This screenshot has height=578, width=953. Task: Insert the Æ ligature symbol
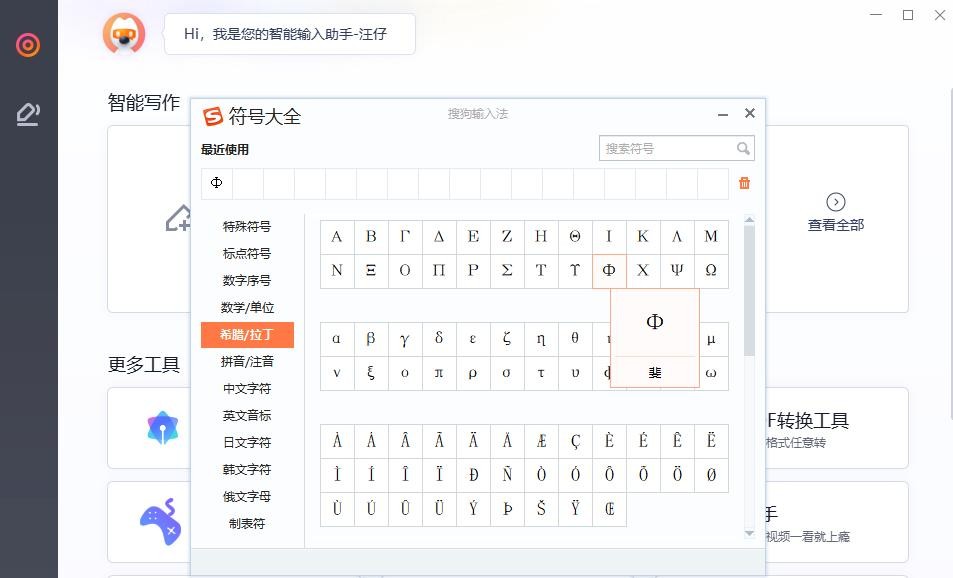click(x=541, y=441)
